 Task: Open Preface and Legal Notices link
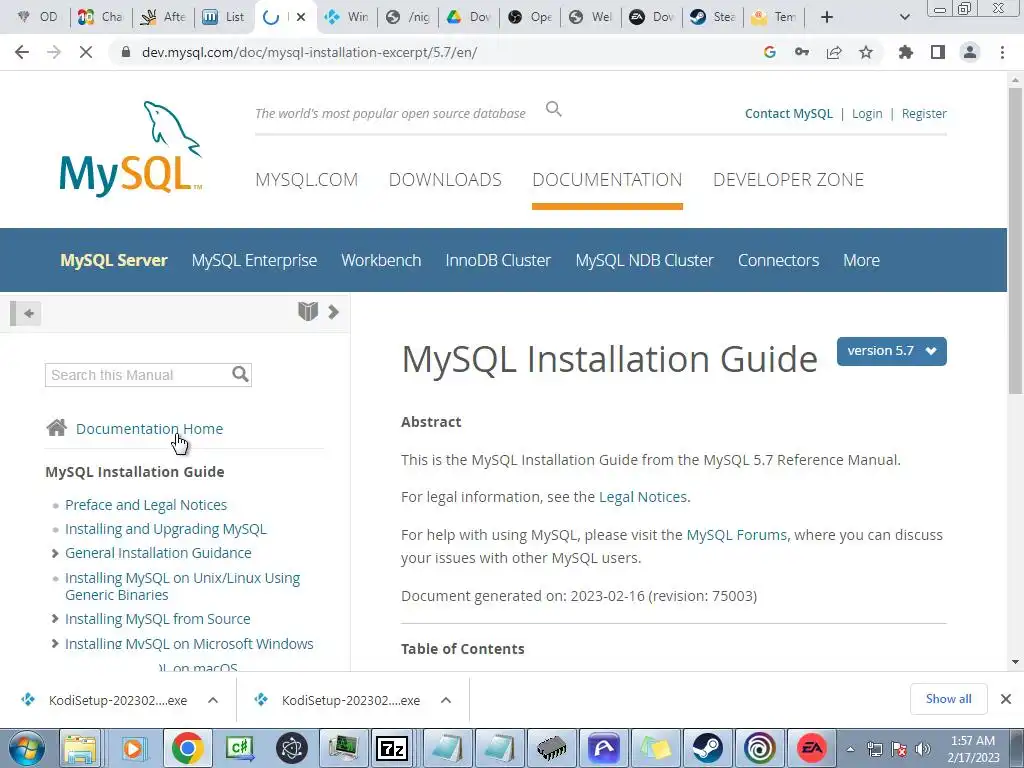146,505
